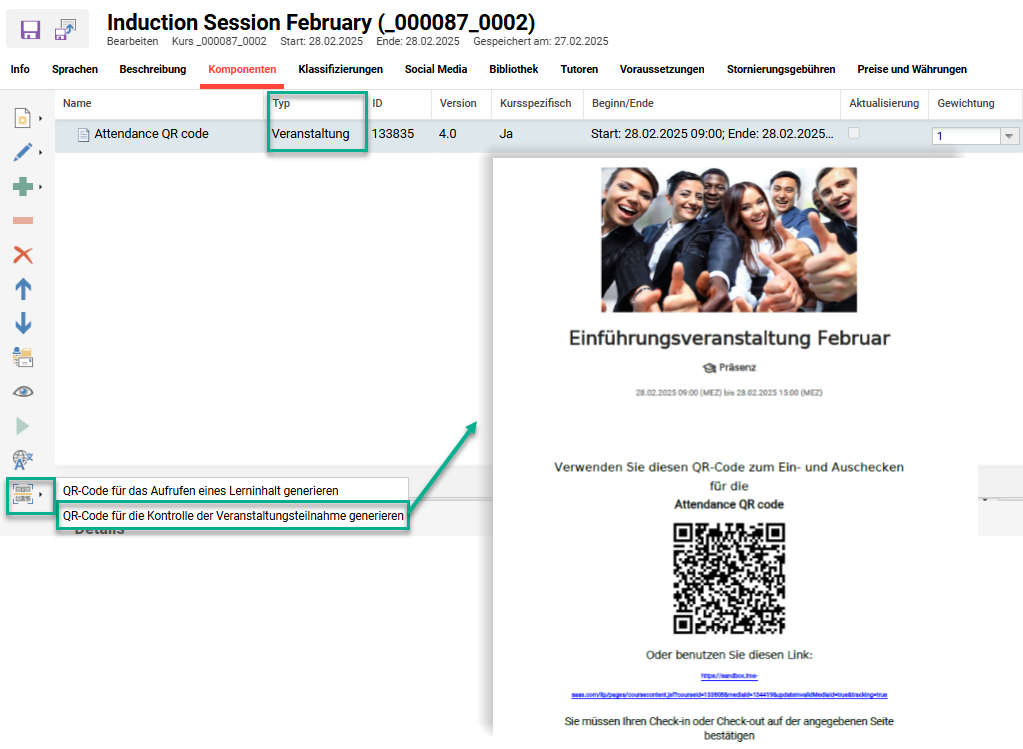The height and width of the screenshot is (749, 1023).
Task: Click the green Play arrow icon
Action: 22,426
